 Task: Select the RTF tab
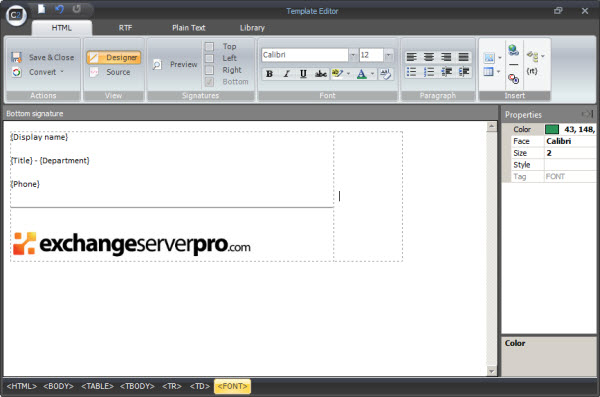coord(125,28)
